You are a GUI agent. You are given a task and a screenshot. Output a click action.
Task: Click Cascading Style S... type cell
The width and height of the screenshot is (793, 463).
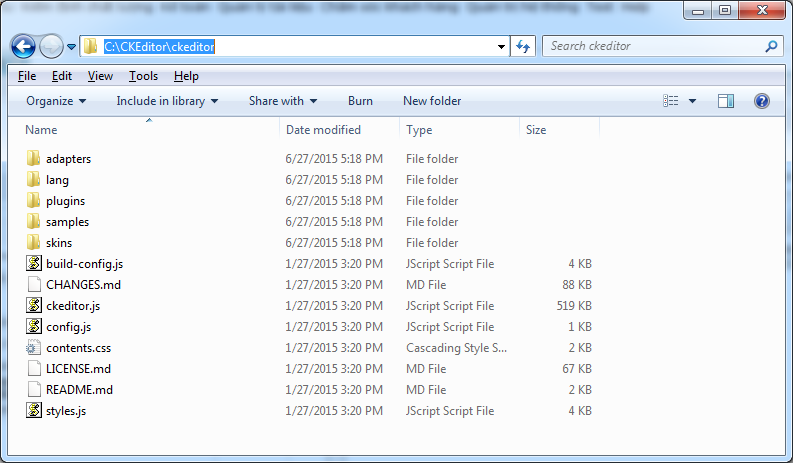[x=456, y=348]
